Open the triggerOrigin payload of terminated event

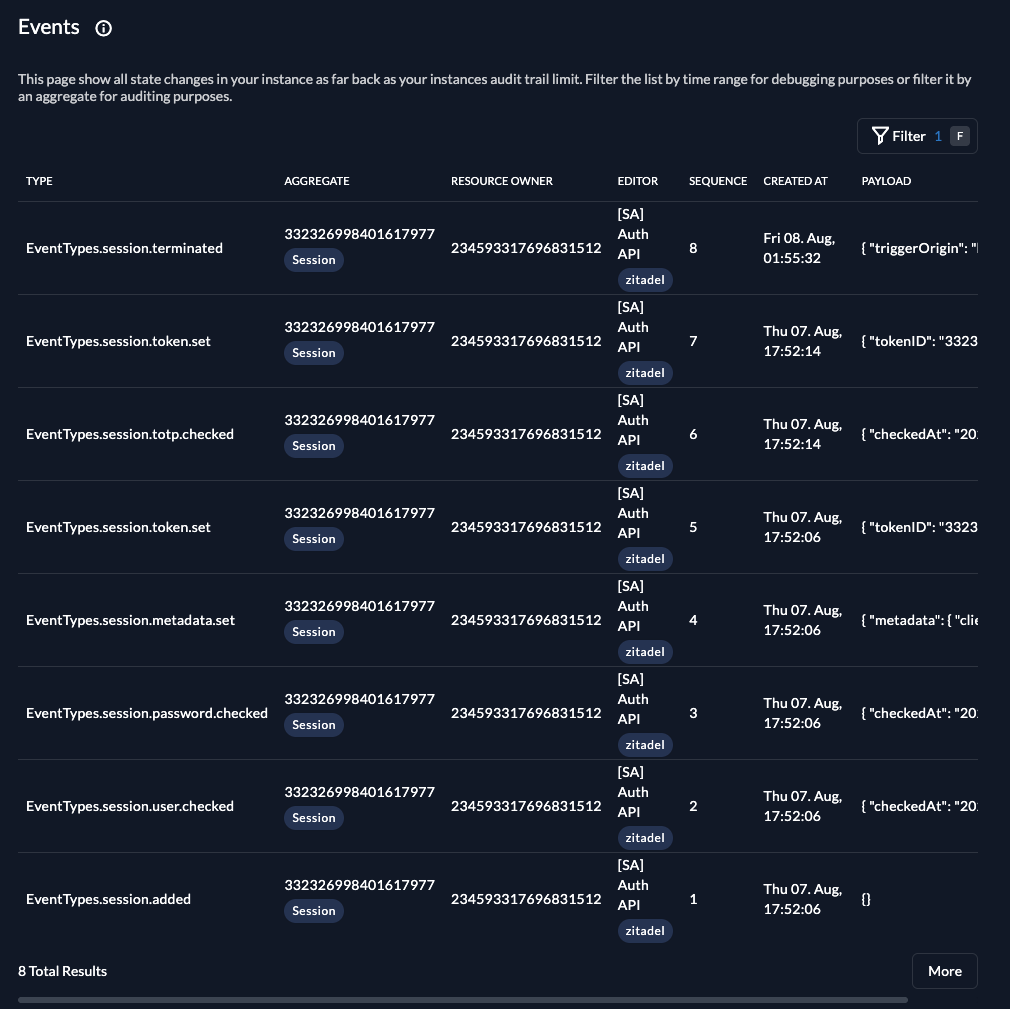point(919,248)
